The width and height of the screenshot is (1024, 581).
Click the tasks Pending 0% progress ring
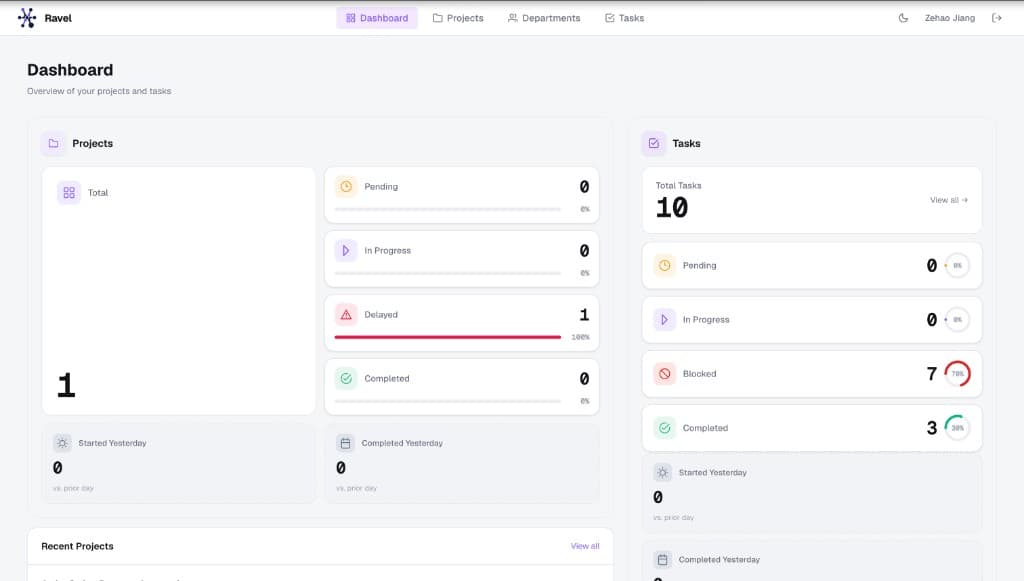[x=957, y=266]
